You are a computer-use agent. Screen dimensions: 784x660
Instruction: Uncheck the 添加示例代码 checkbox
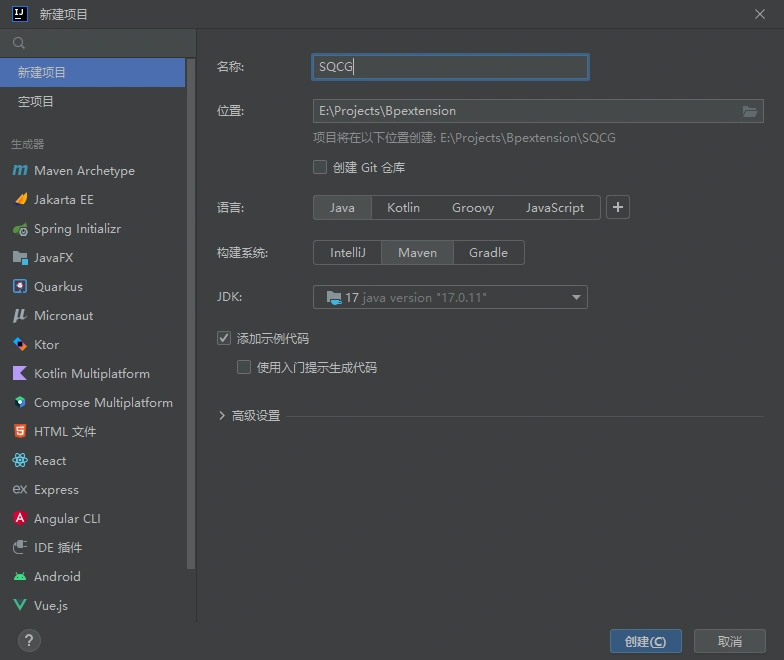pyautogui.click(x=224, y=339)
